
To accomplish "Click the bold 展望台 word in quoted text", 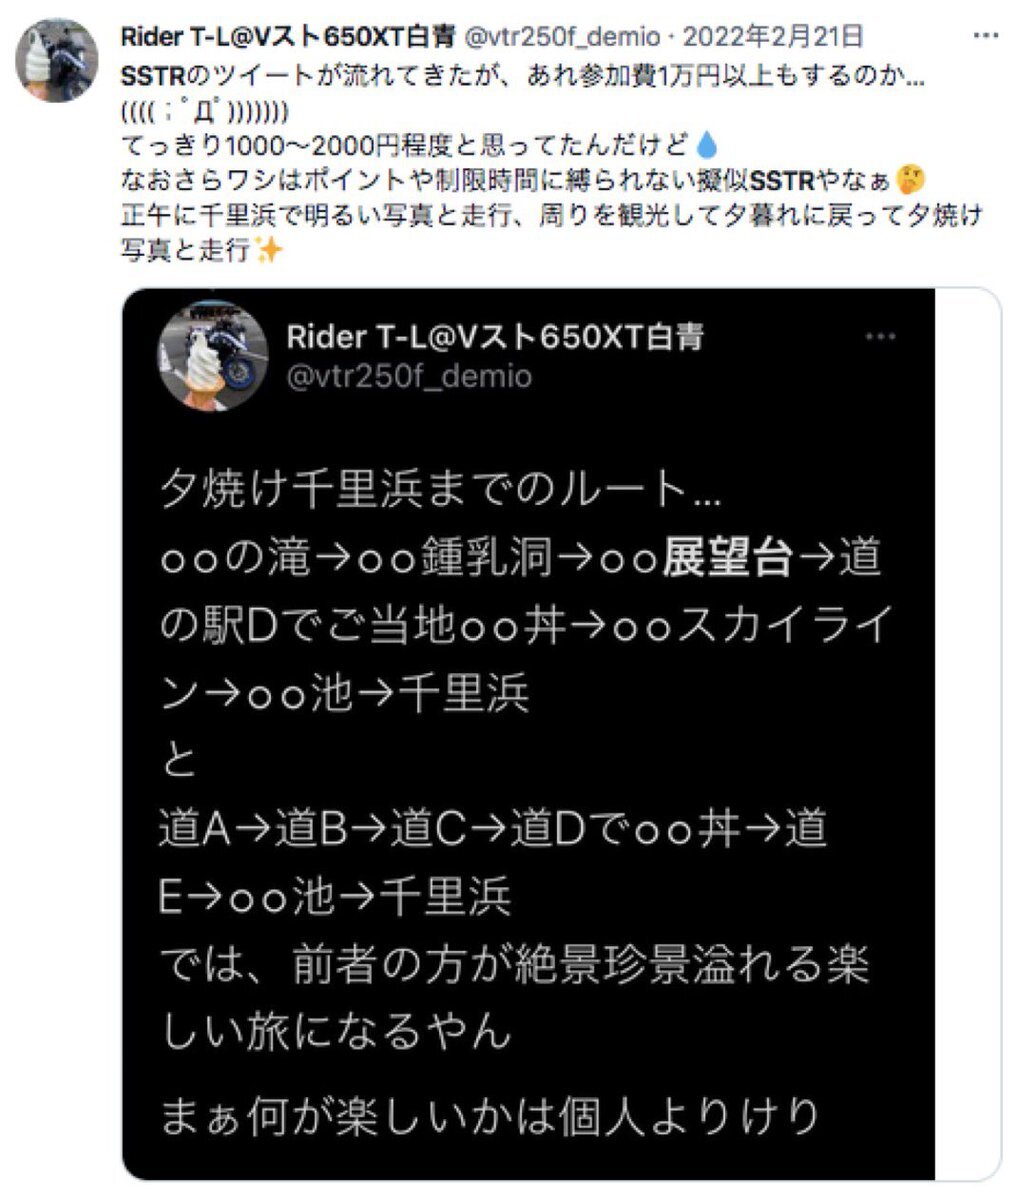I will click(x=728, y=559).
